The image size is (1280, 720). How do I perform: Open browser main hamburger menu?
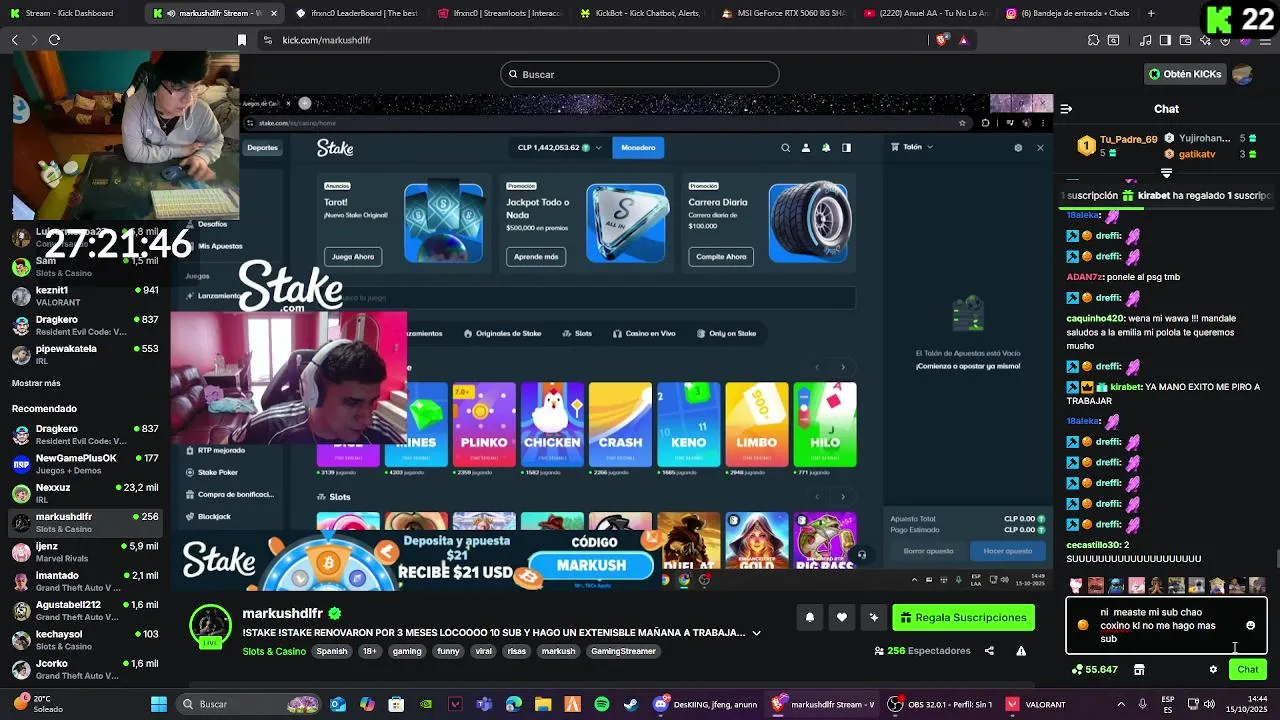(1267, 40)
